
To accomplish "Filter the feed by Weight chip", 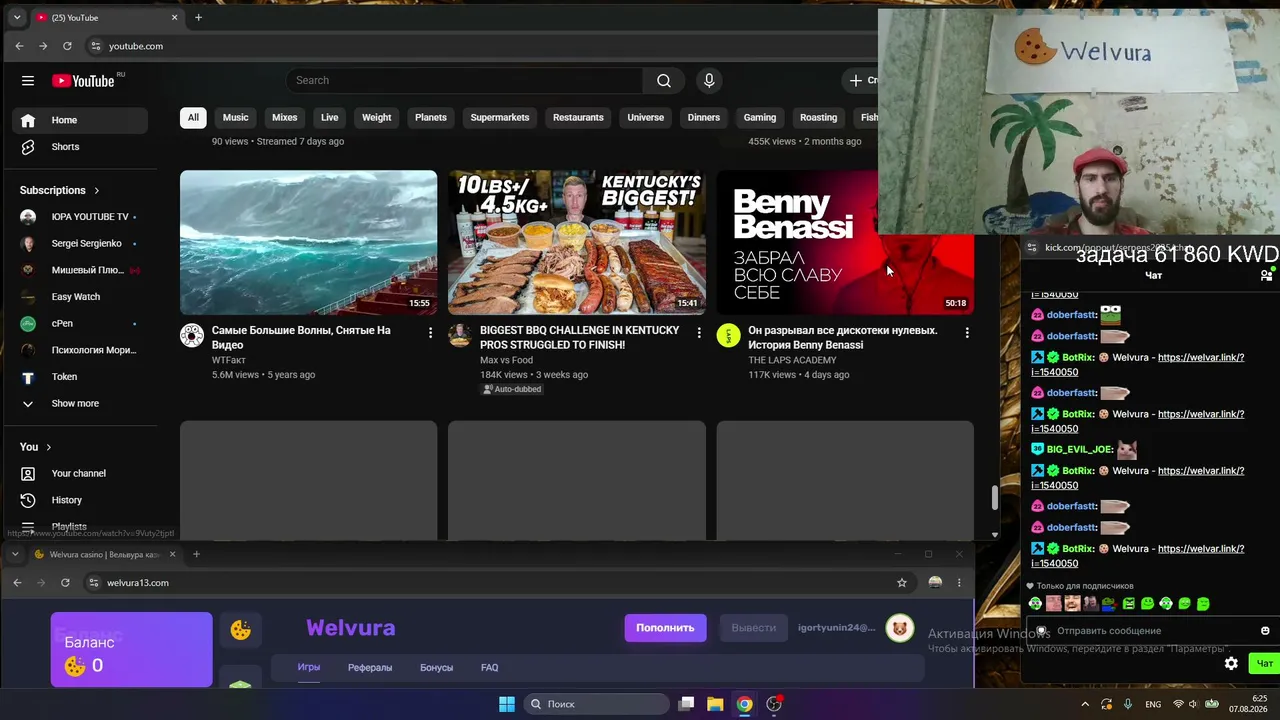I will (x=376, y=118).
